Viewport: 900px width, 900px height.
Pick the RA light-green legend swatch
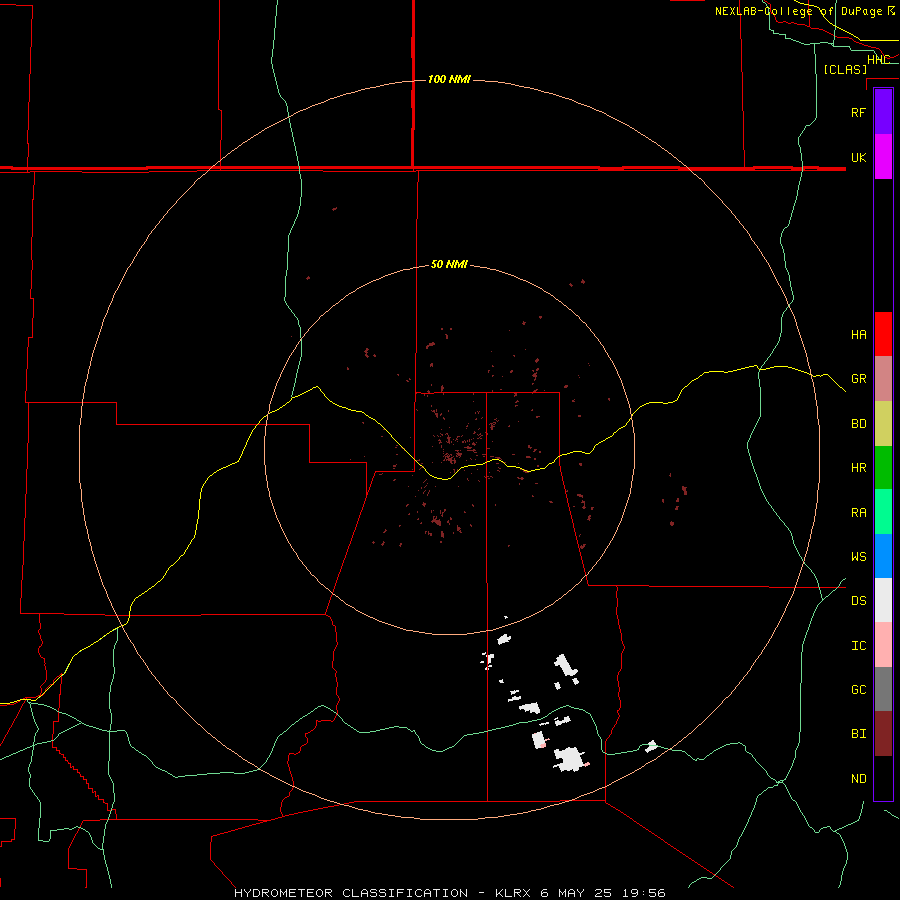(x=883, y=512)
